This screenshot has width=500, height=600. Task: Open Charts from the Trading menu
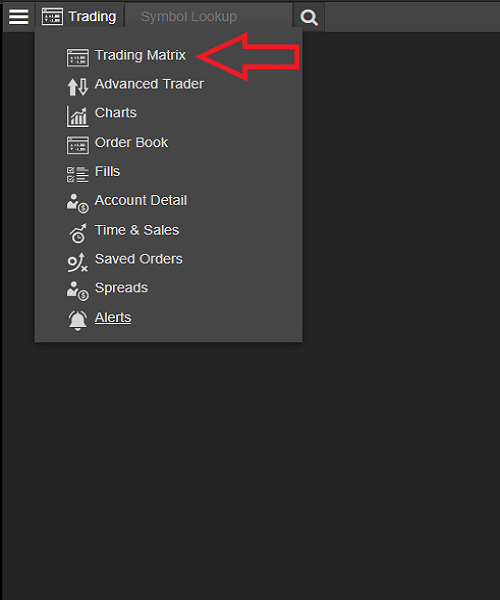coord(116,113)
